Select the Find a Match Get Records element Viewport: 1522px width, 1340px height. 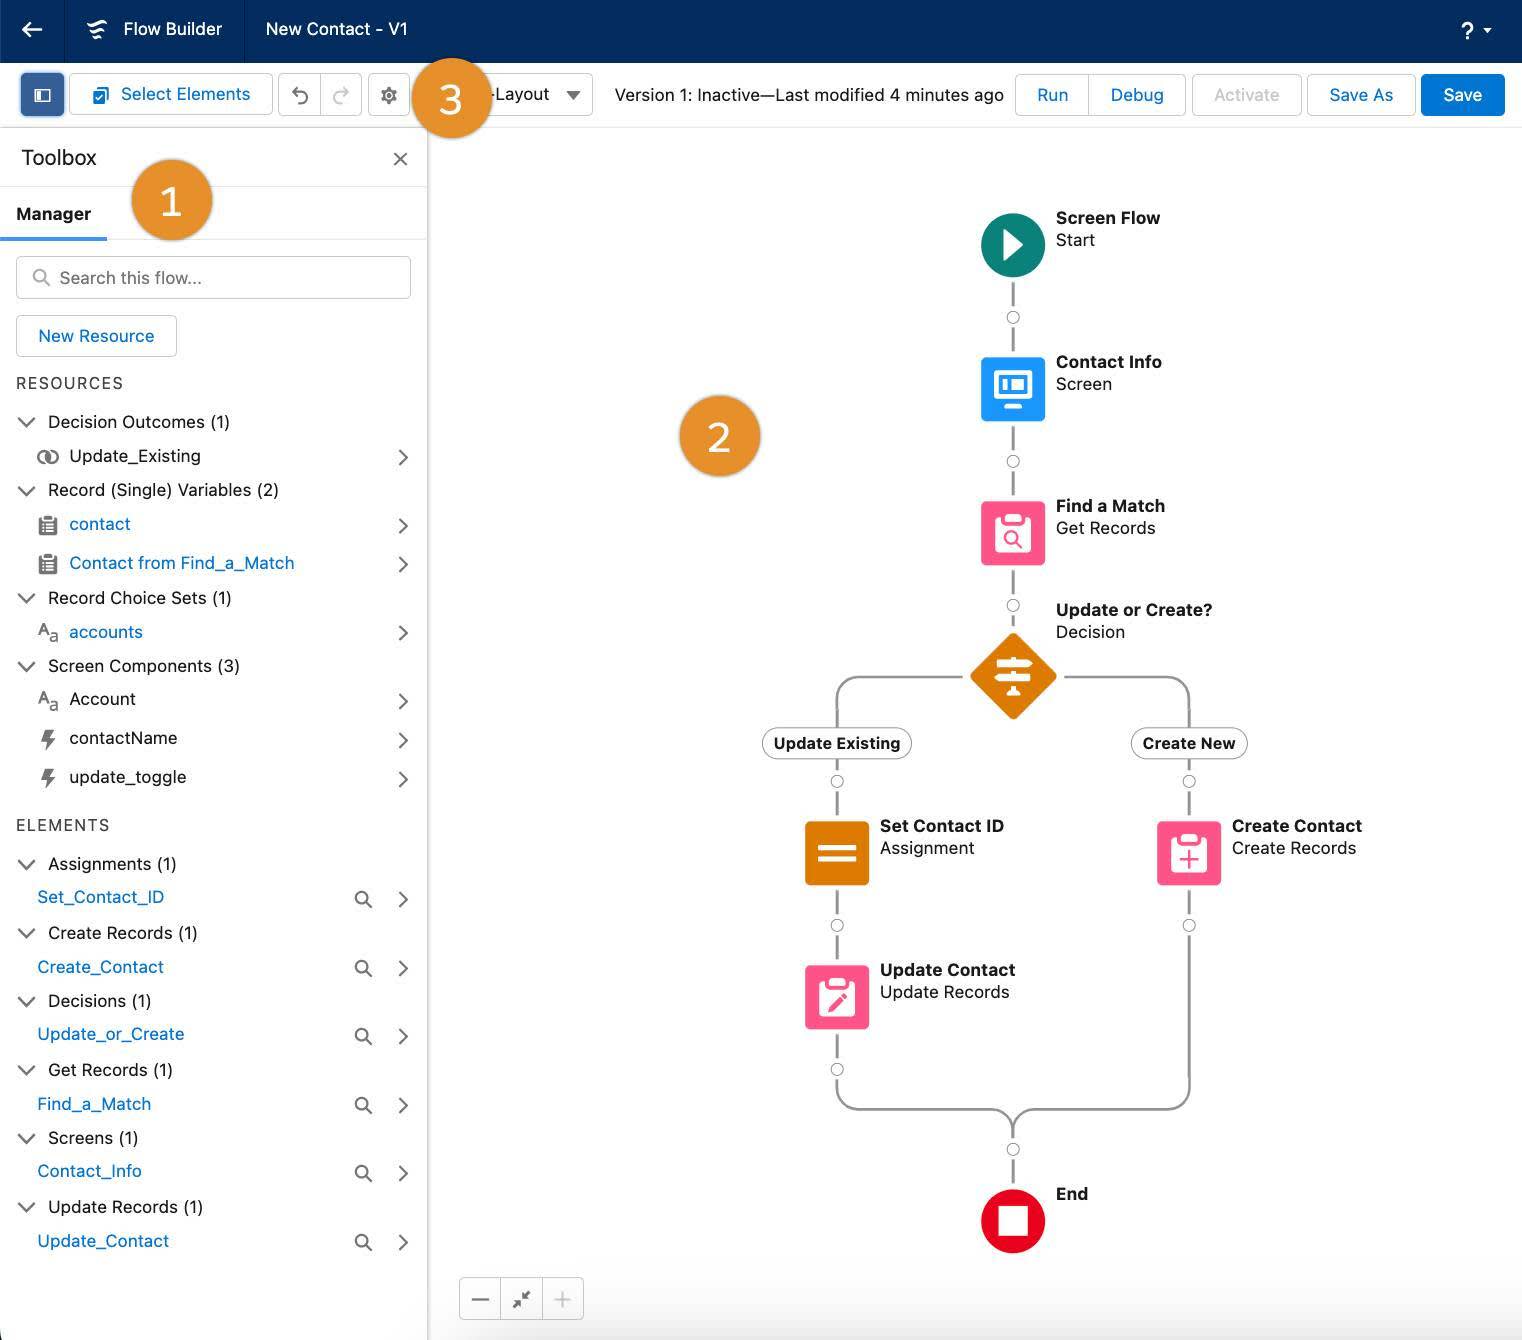1012,533
